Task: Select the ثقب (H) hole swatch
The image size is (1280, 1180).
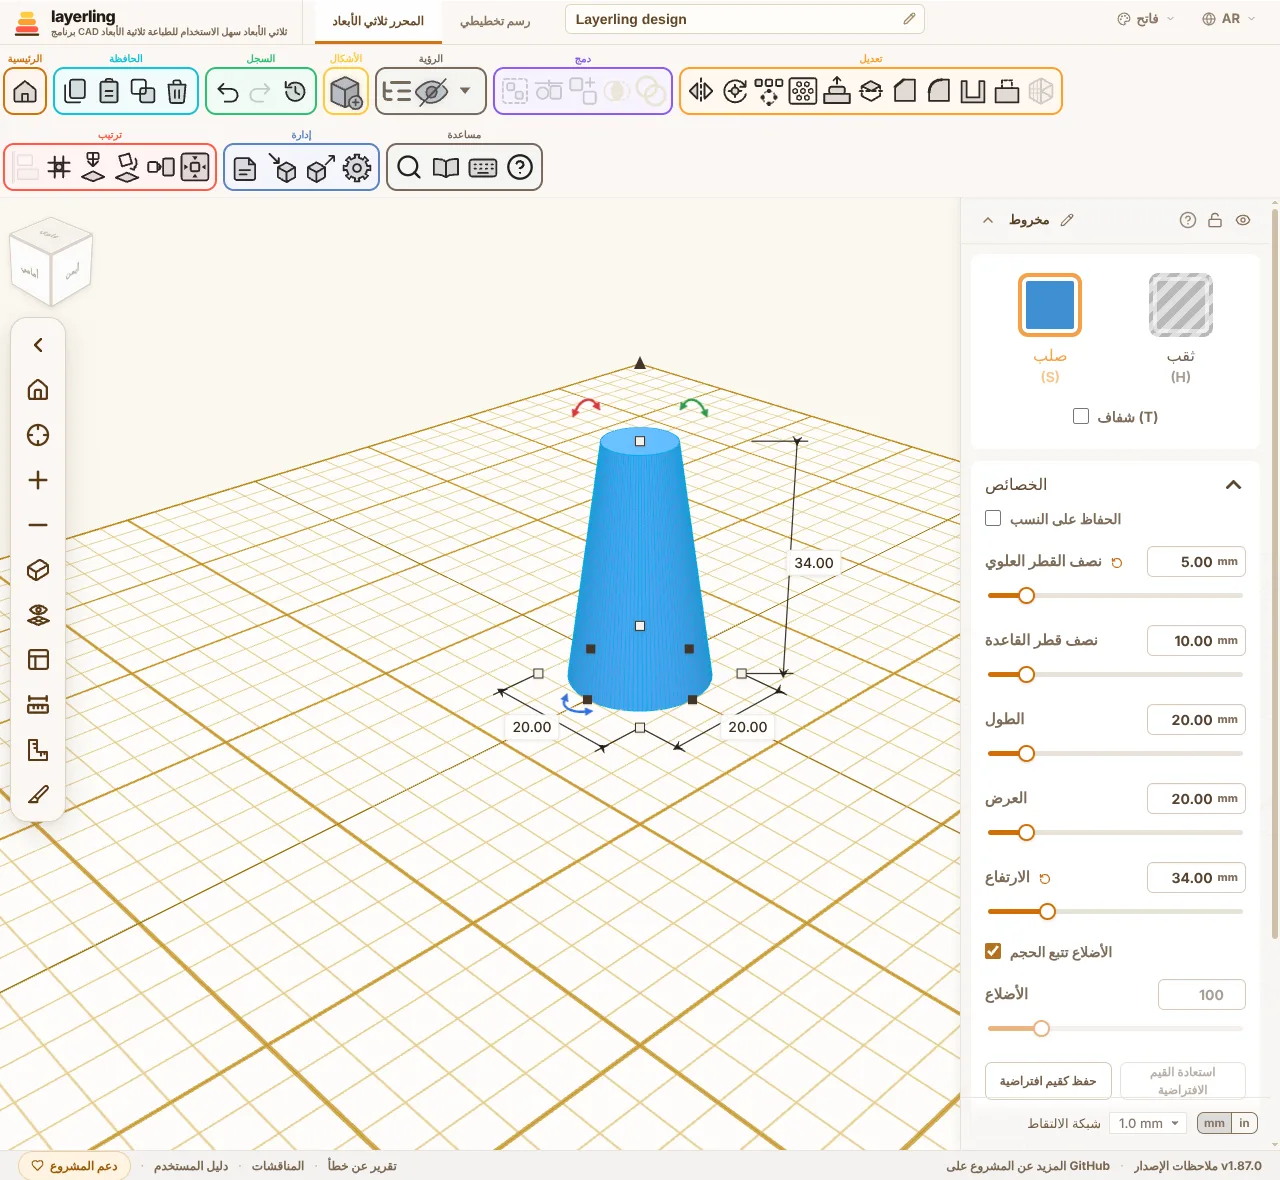Action: tap(1181, 305)
